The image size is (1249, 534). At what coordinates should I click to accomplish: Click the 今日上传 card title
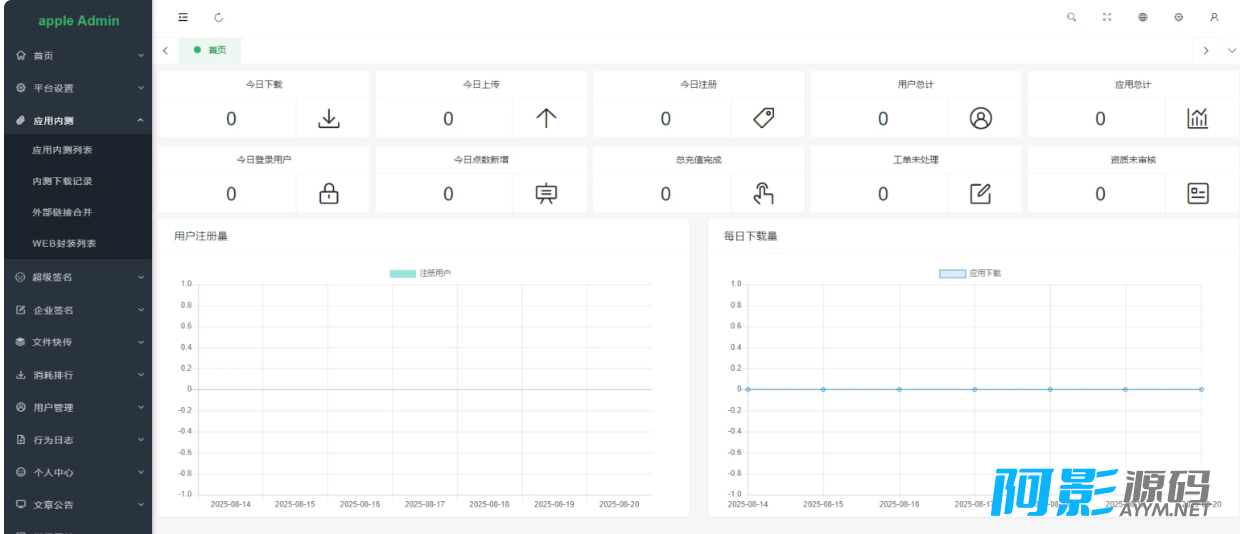(481, 84)
